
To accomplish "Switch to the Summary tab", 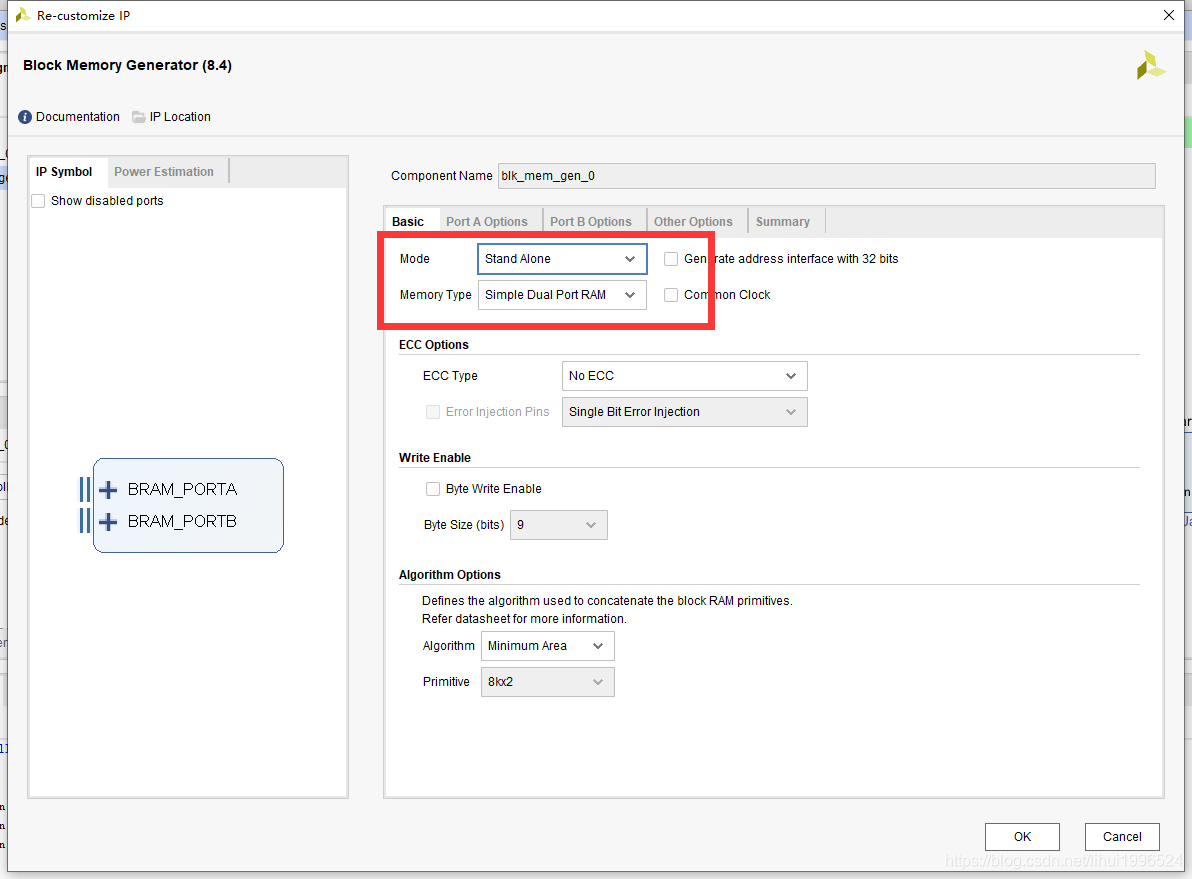I will tap(784, 220).
